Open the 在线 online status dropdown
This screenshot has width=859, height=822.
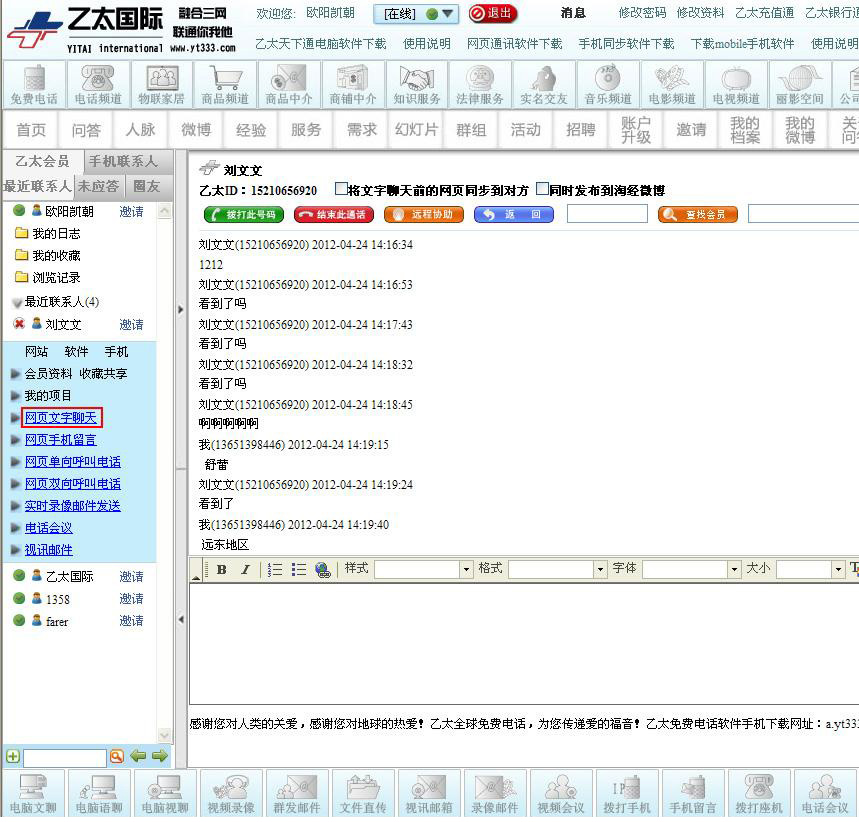416,14
